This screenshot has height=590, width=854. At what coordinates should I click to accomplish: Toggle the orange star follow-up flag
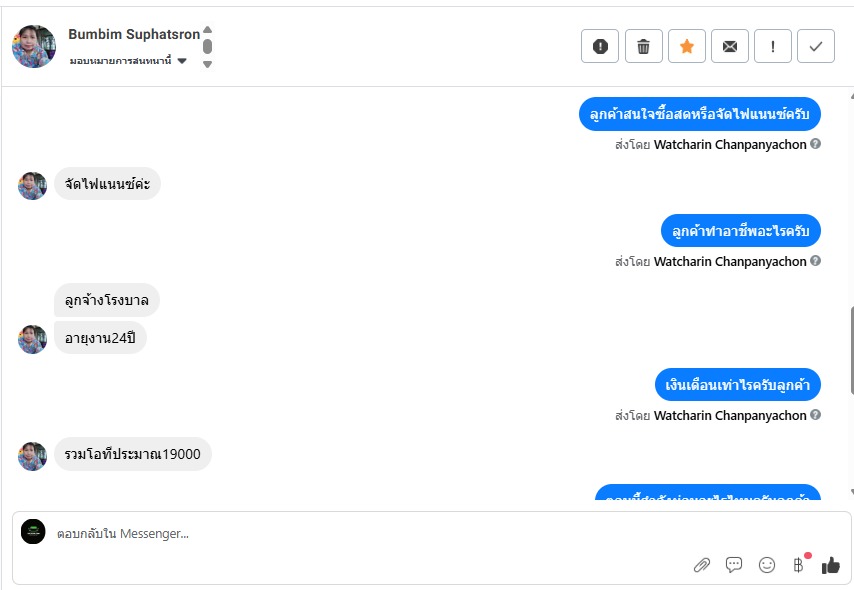tap(687, 46)
